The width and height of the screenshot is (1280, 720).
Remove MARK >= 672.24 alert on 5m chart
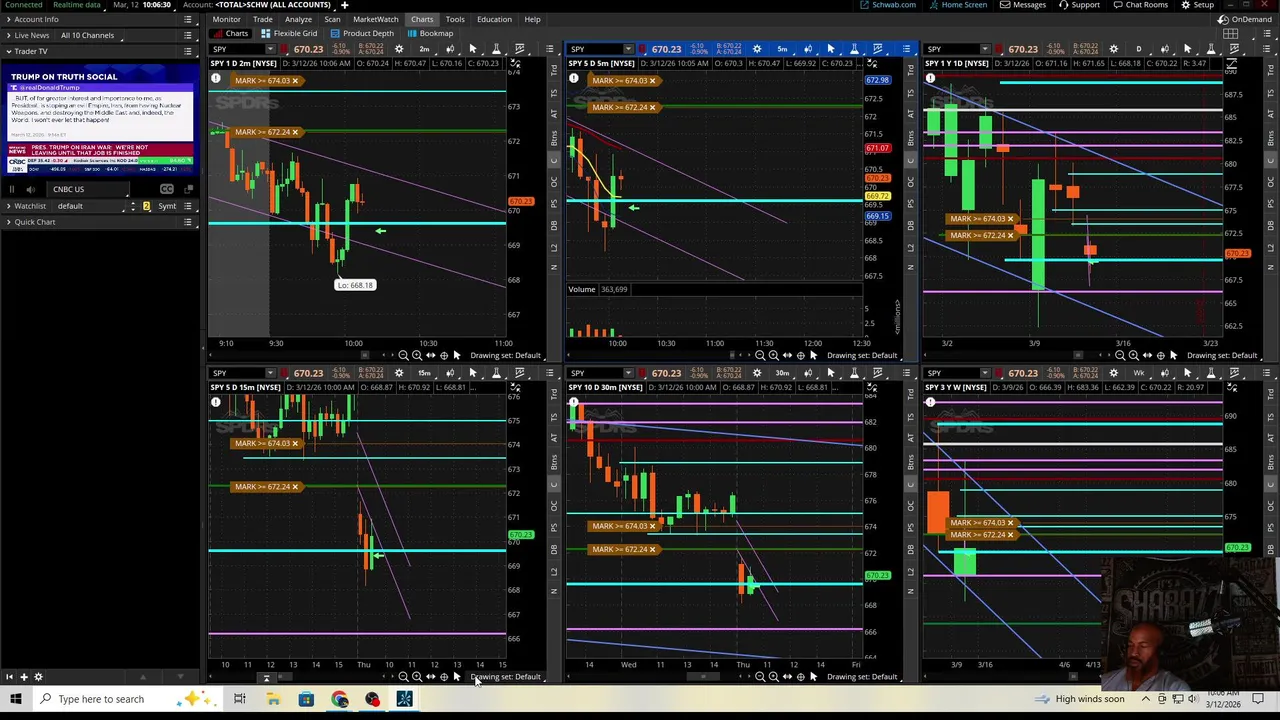[x=653, y=107]
